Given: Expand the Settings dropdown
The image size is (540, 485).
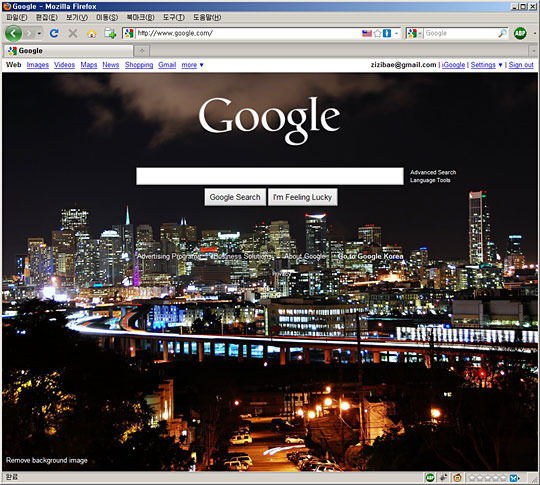Looking at the screenshot, I should [486, 65].
